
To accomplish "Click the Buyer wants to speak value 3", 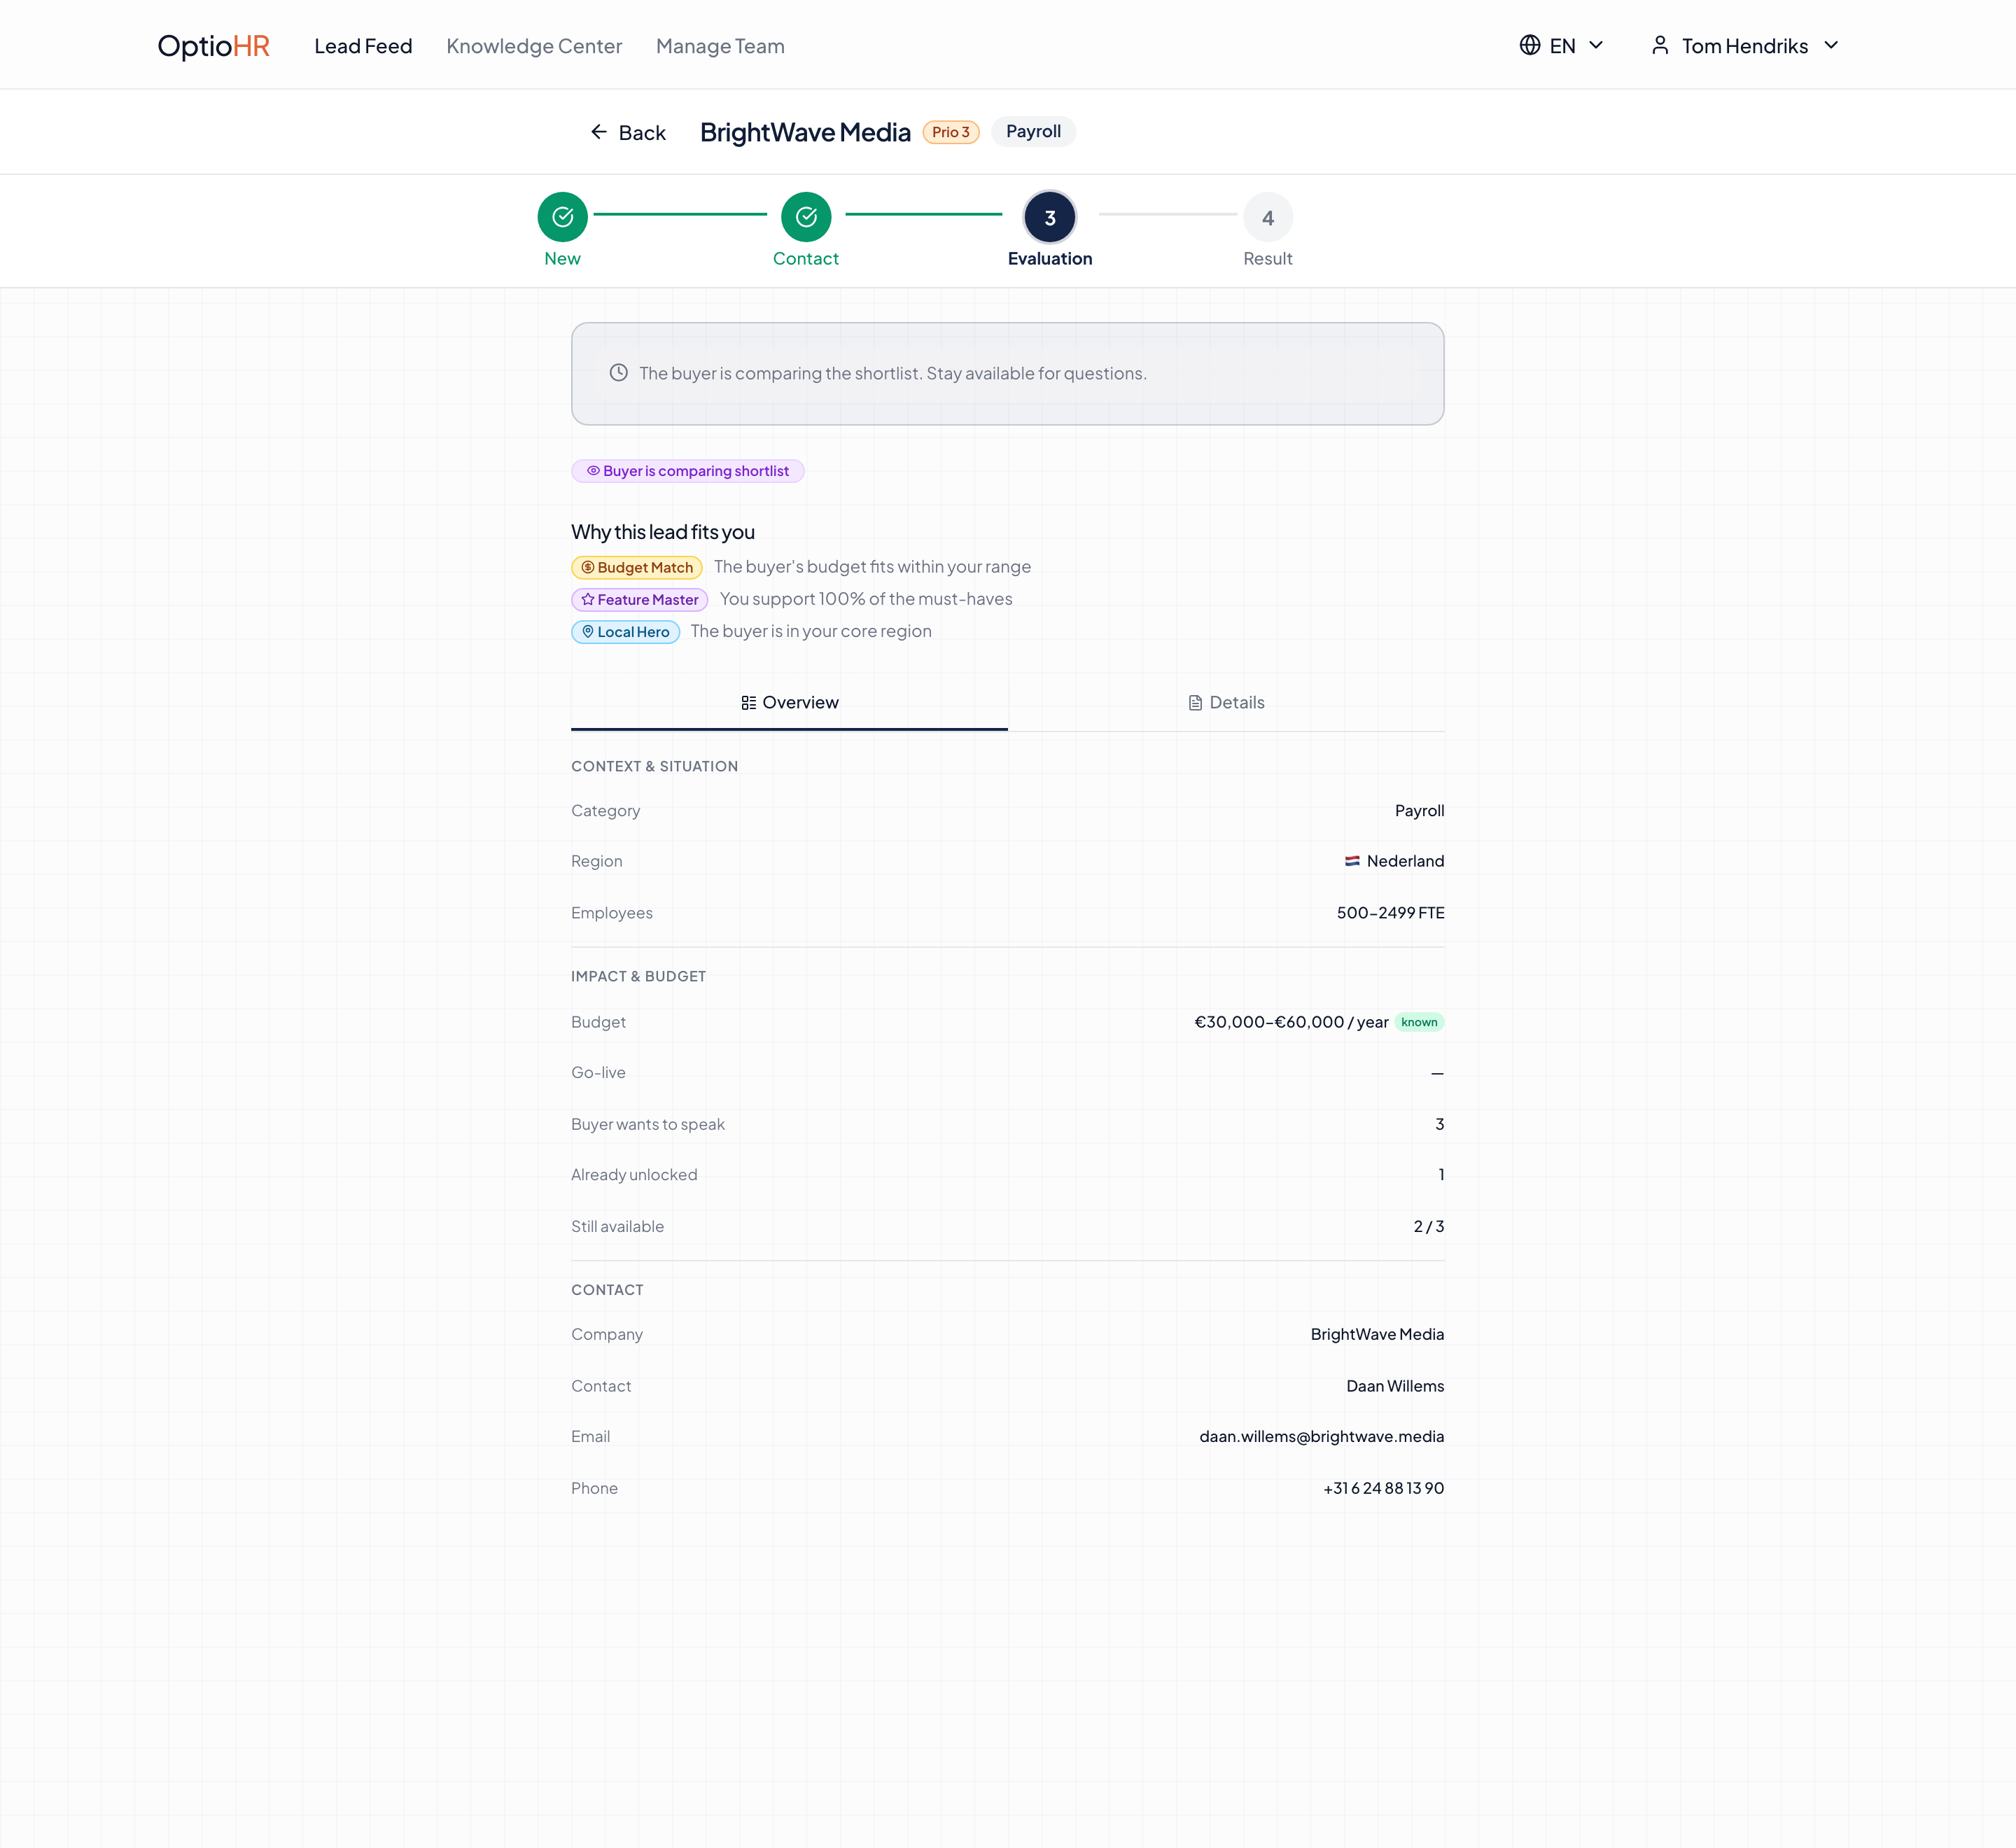I will (1439, 1124).
